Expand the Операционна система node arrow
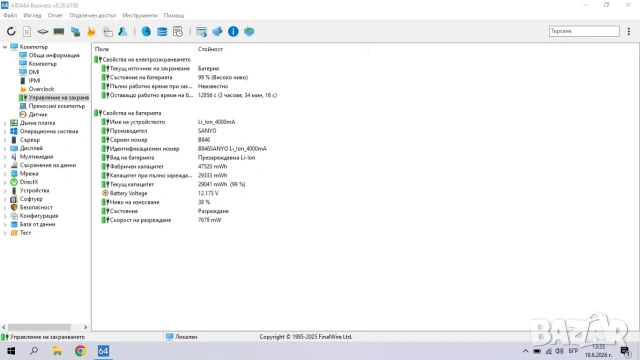The width and height of the screenshot is (640, 360). point(5,131)
